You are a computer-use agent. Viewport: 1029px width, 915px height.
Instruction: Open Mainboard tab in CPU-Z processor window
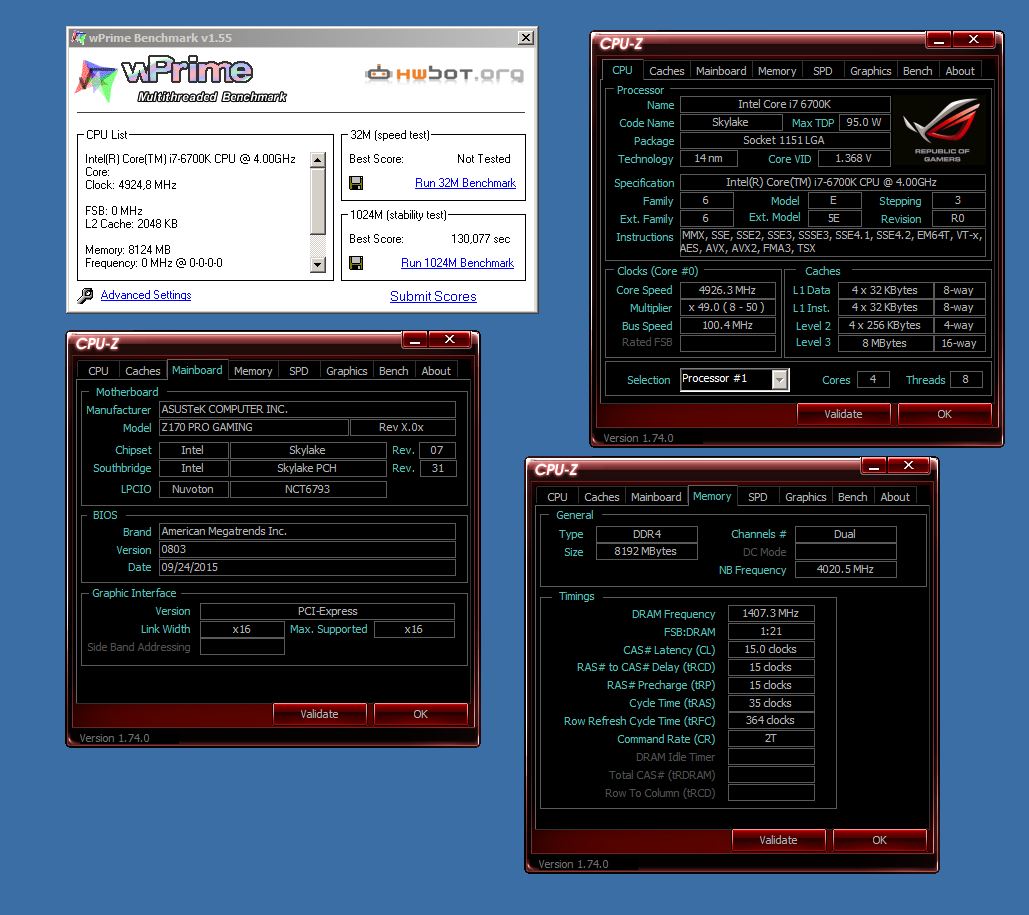[x=721, y=71]
